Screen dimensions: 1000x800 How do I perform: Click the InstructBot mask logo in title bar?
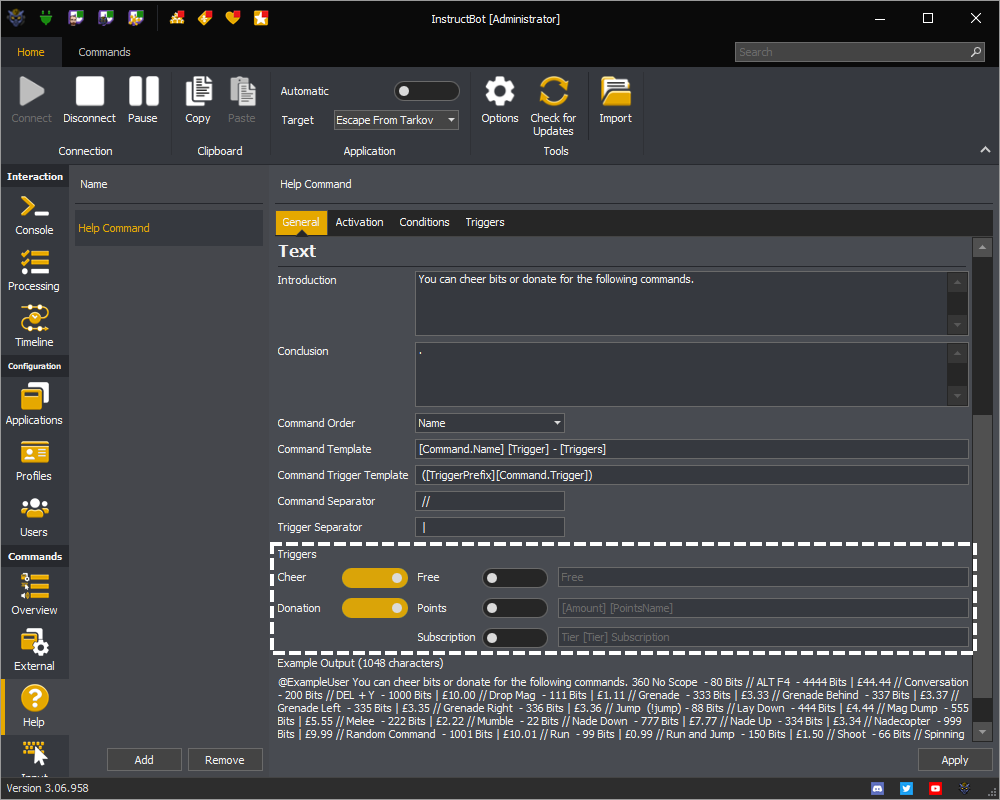pos(16,18)
